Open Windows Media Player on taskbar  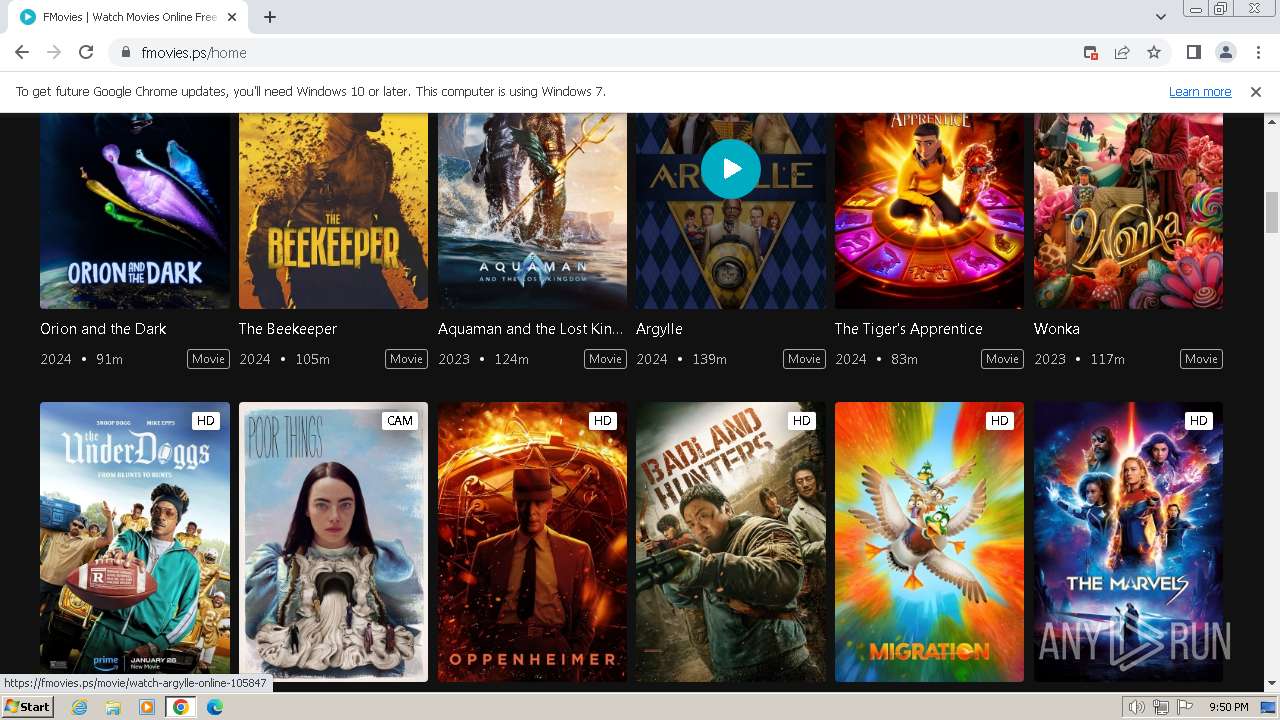coord(147,707)
